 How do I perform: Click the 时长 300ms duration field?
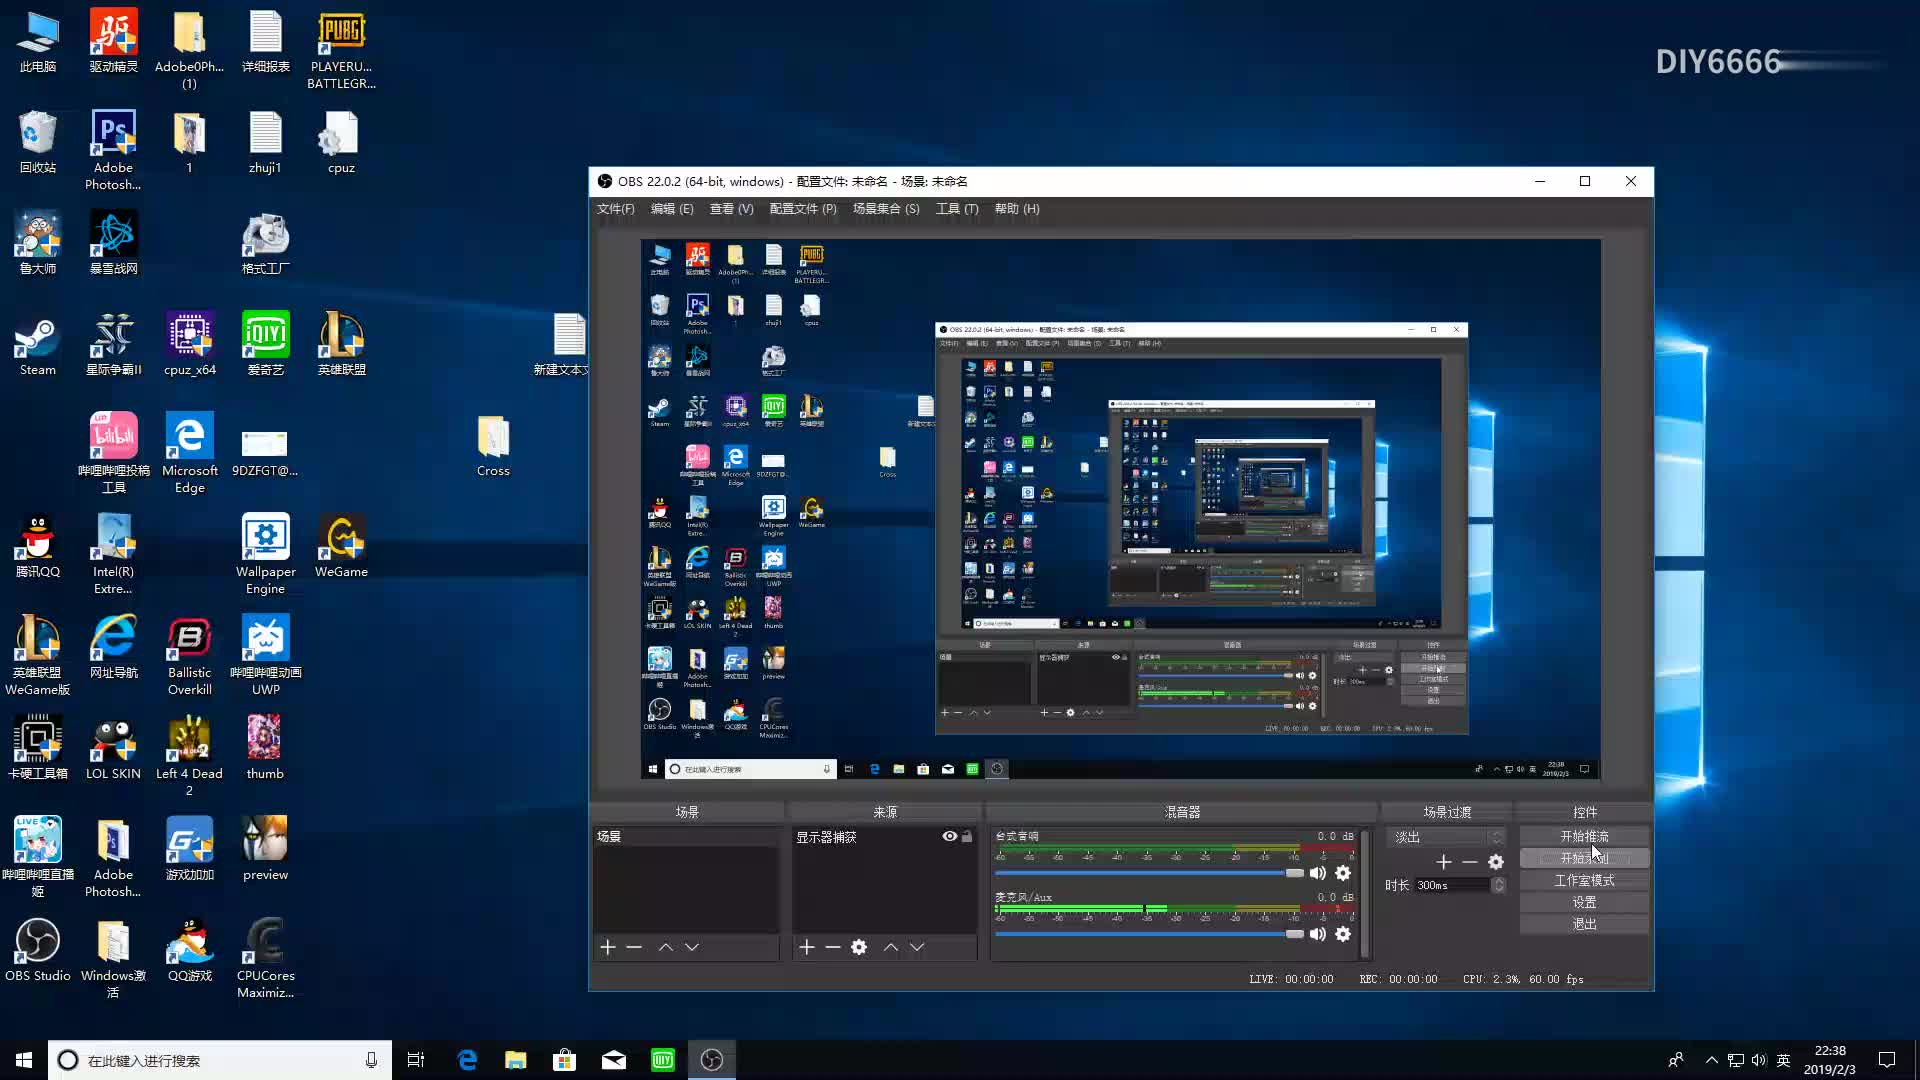[x=1451, y=885]
